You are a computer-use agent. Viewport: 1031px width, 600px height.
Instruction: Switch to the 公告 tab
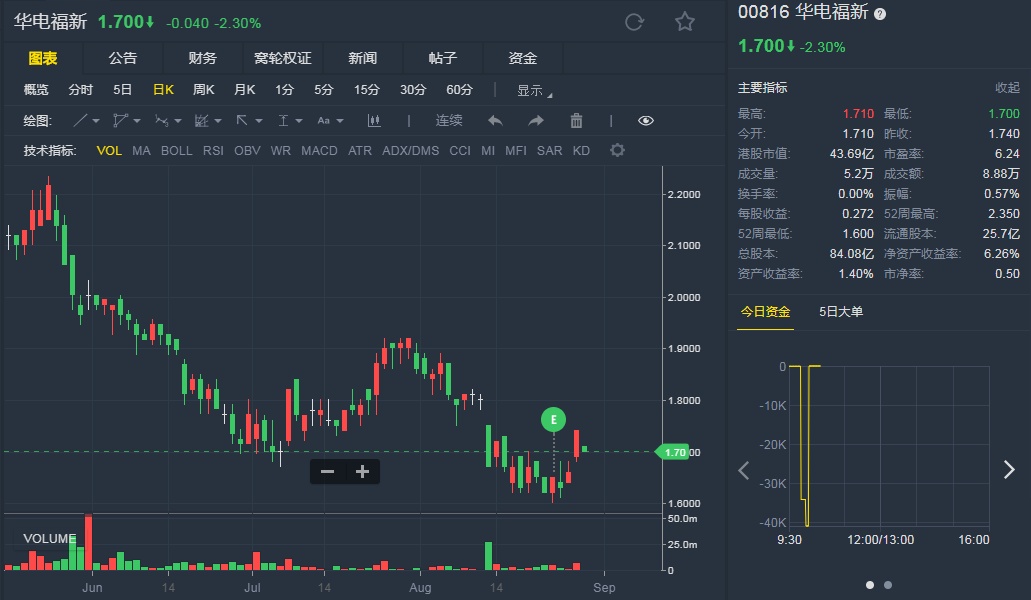[x=122, y=58]
